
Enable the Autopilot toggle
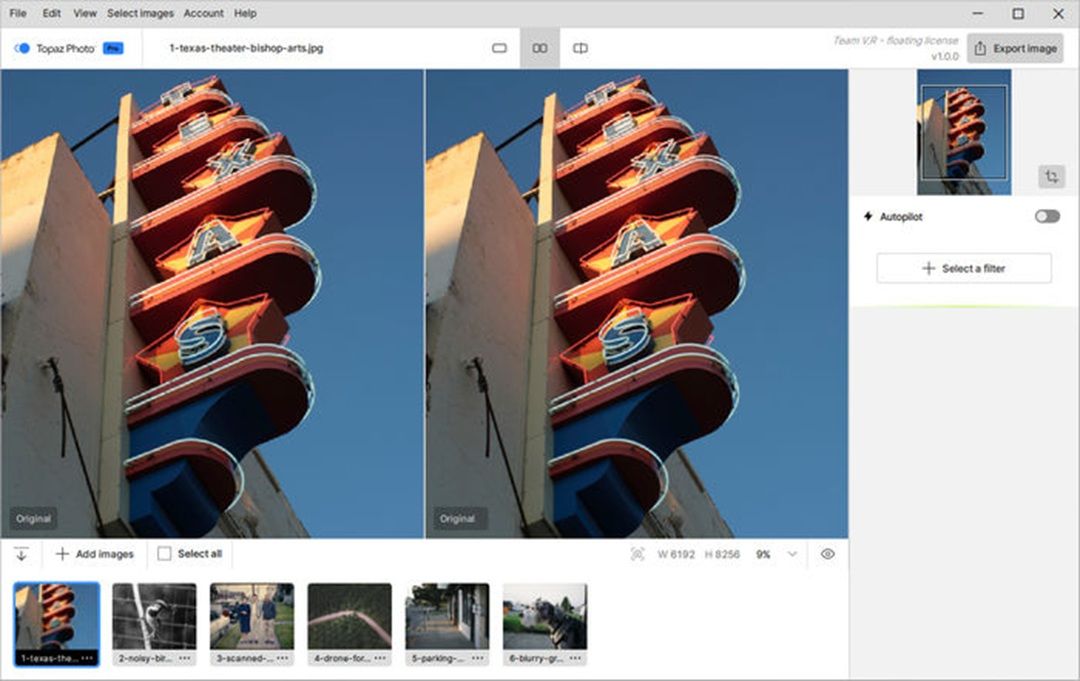point(1046,216)
